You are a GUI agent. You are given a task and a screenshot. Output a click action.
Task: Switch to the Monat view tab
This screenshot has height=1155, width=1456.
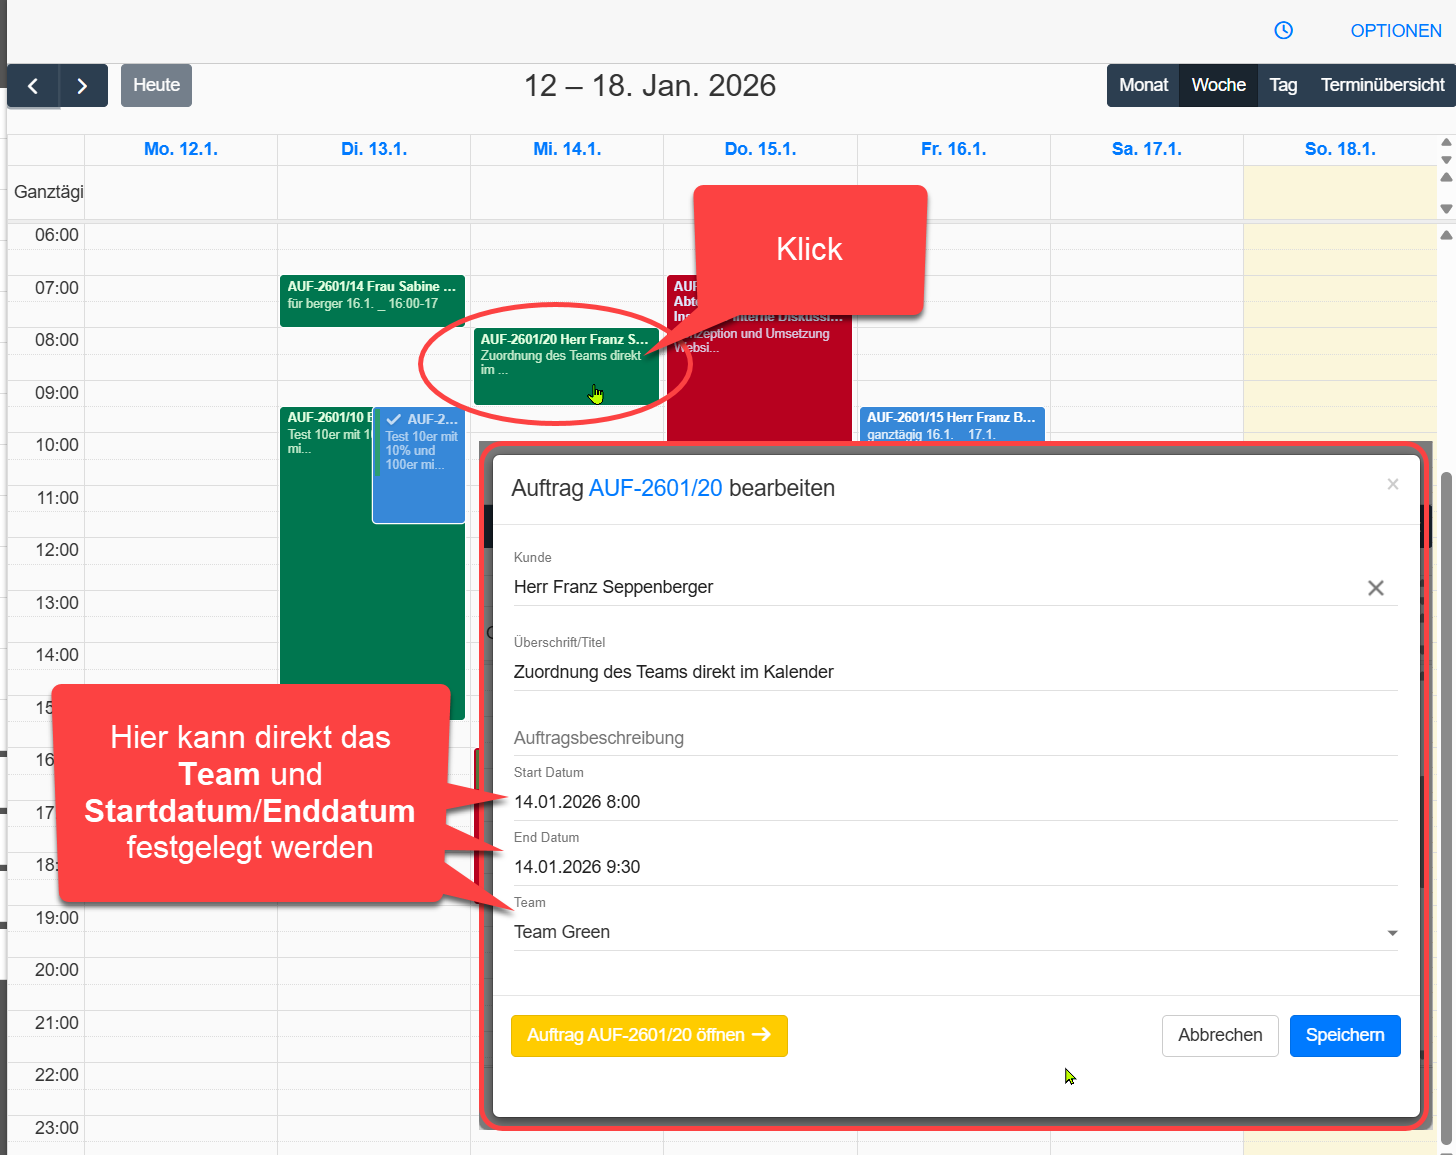tap(1142, 85)
